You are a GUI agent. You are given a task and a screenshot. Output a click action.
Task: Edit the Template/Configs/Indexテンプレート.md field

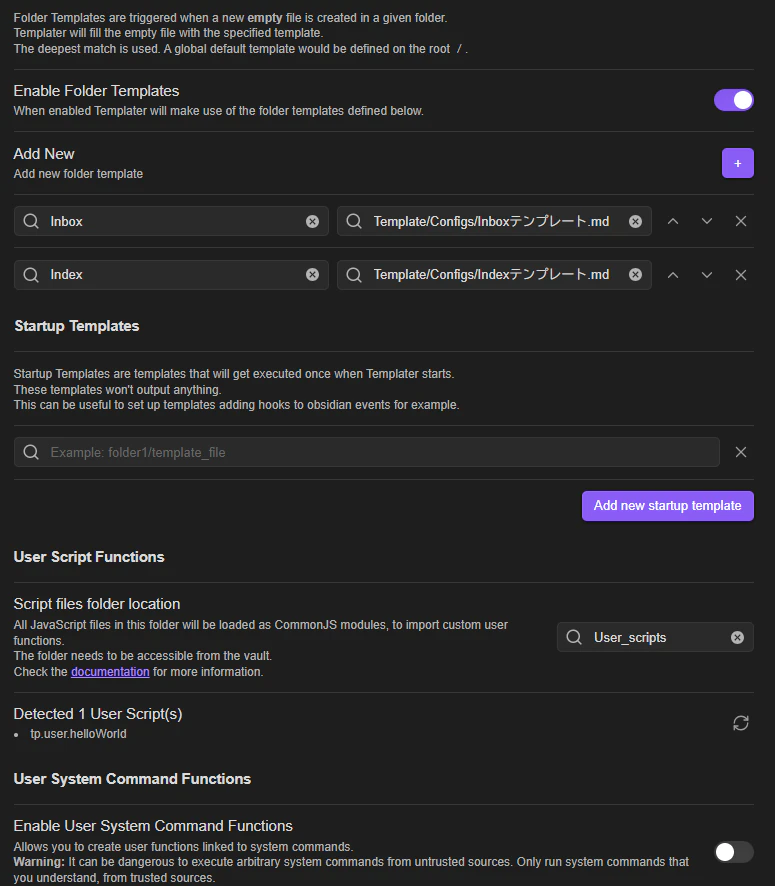click(494, 275)
